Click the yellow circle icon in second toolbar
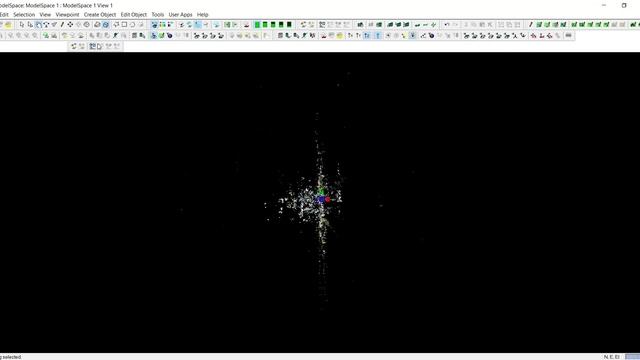Screen dimensions: 640x360 (340, 36)
